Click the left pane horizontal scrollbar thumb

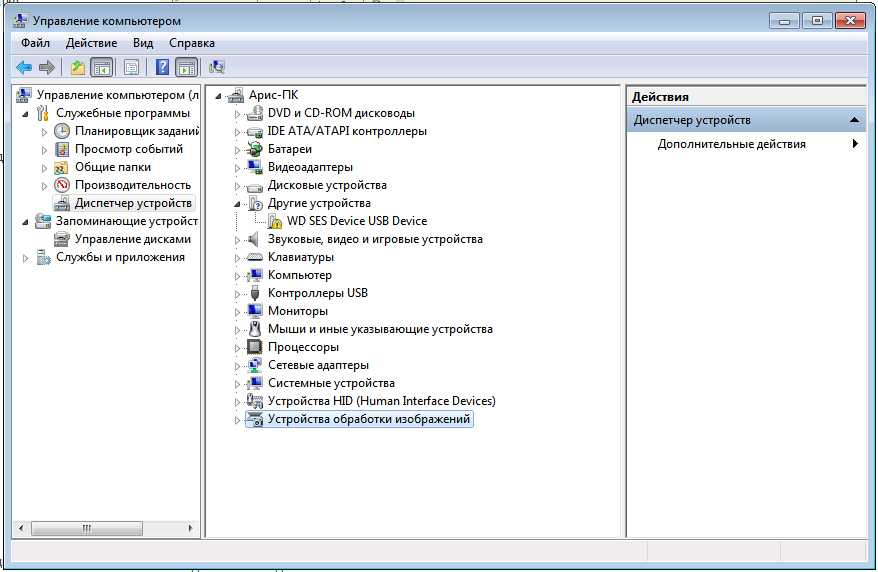coord(87,528)
